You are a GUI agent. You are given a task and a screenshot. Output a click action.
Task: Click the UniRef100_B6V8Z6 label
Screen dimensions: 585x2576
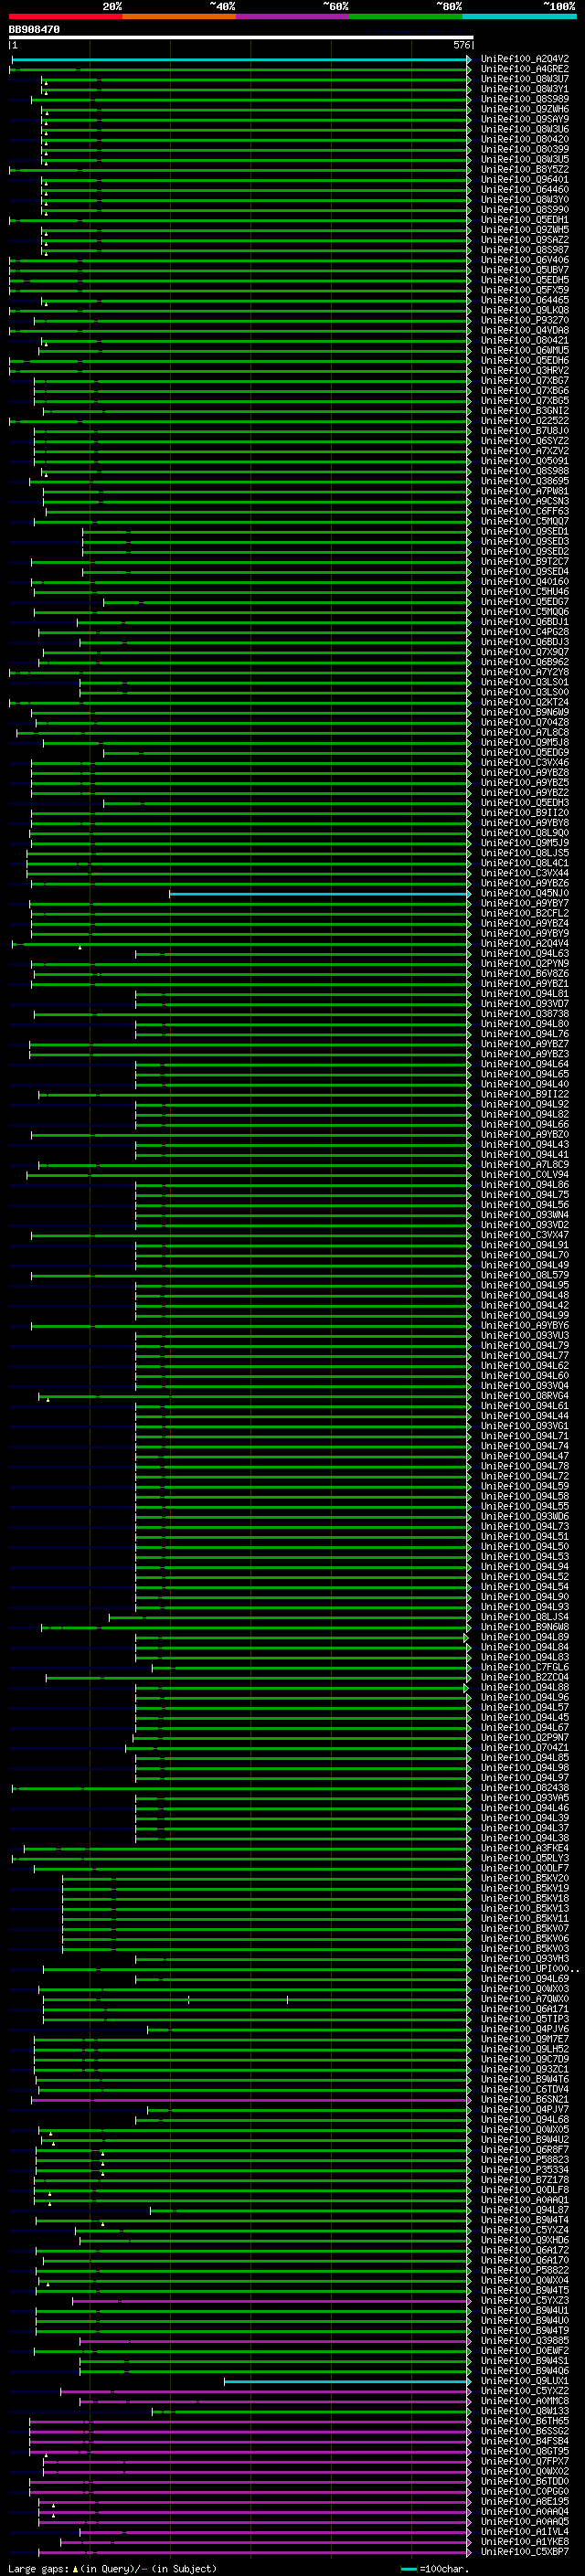tap(525, 973)
